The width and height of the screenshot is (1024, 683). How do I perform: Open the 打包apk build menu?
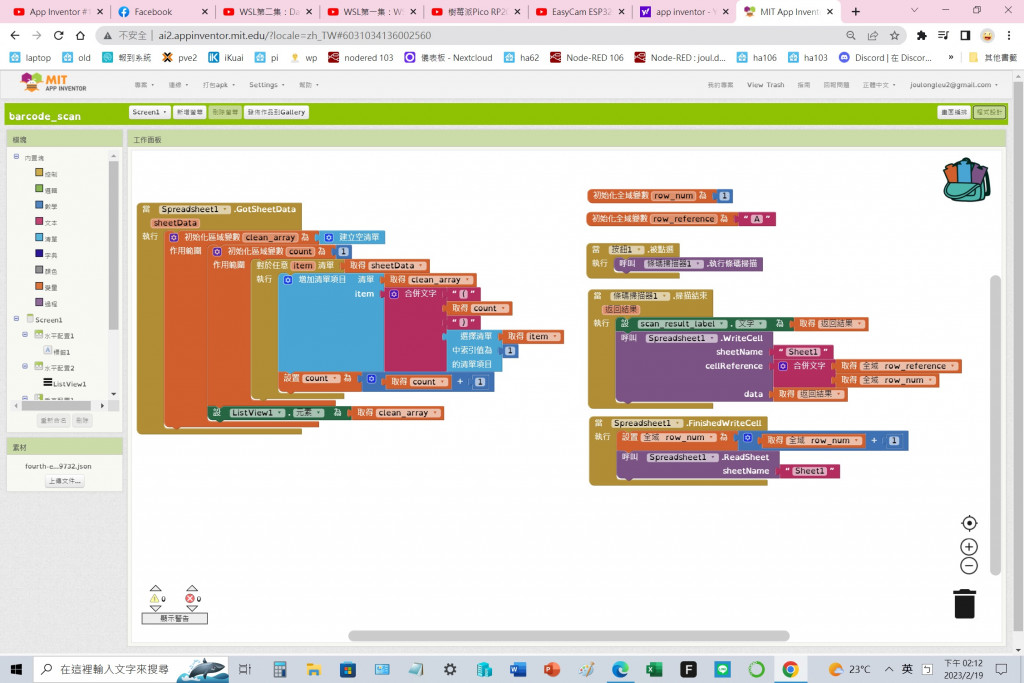pyautogui.click(x=219, y=85)
